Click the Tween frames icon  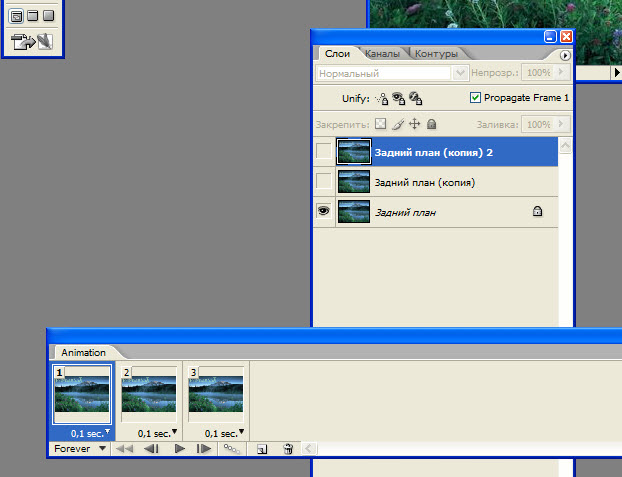232,449
